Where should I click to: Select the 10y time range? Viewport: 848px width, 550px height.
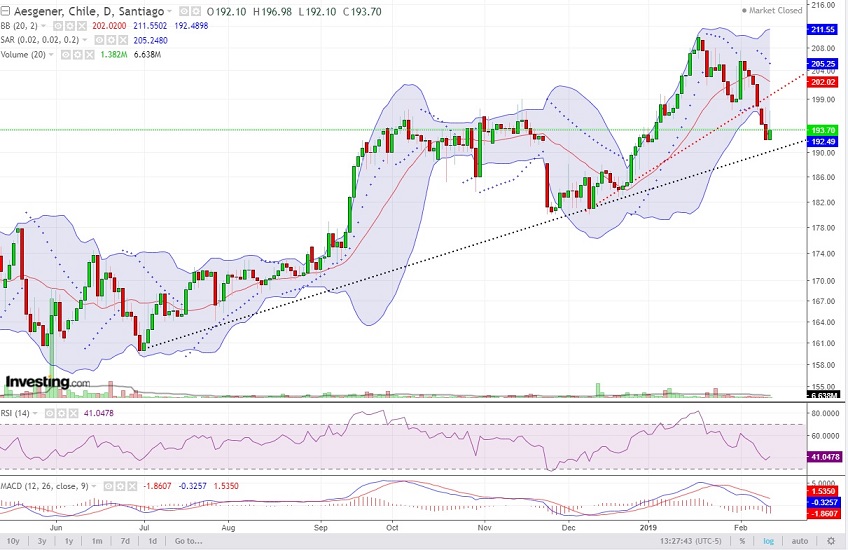[13, 541]
